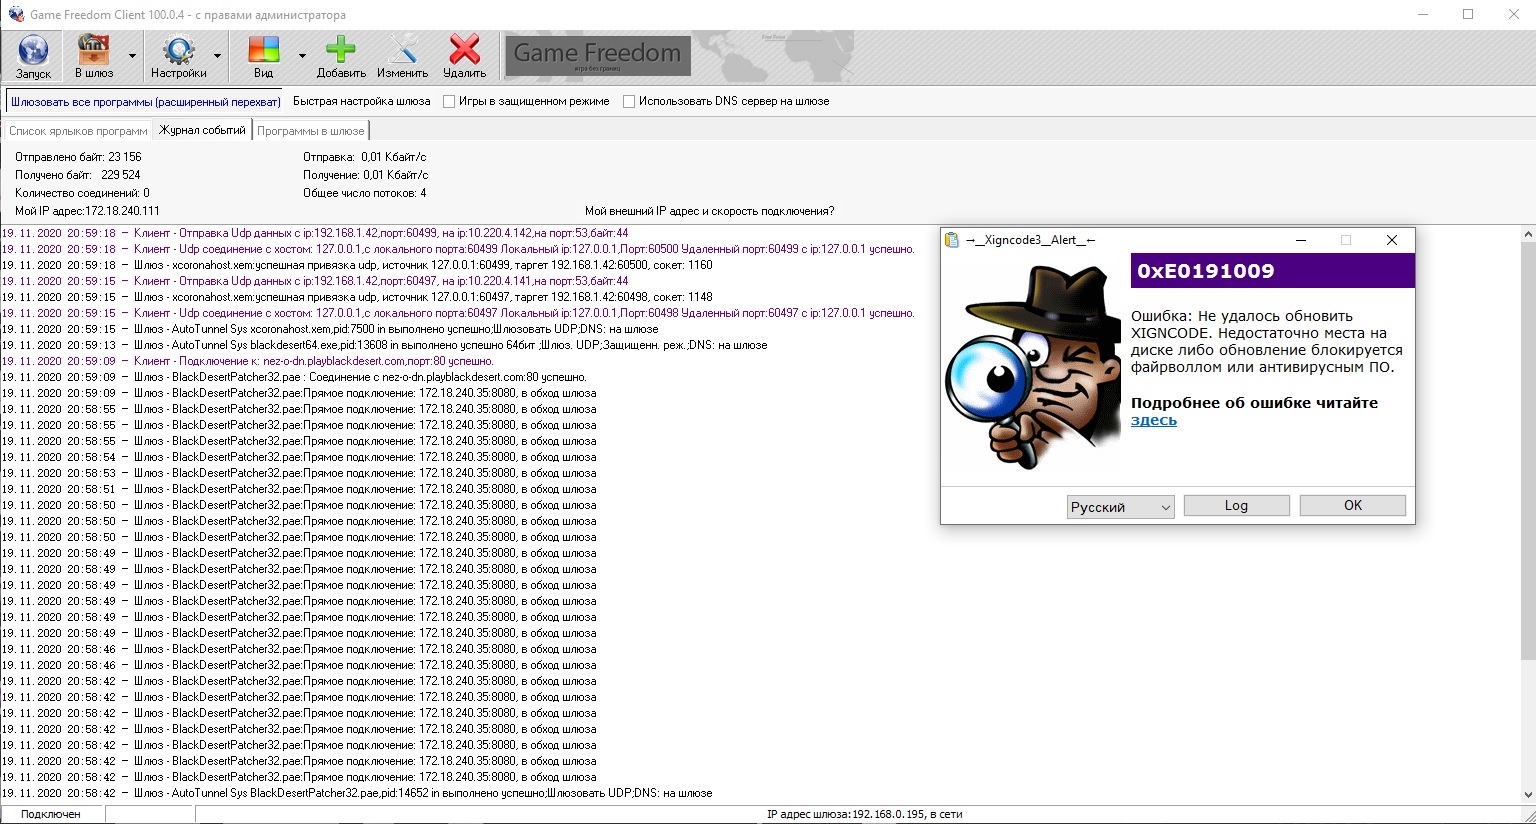Enable Игры в защищенном режиме checkbox
The height and width of the screenshot is (824, 1536).
450,101
